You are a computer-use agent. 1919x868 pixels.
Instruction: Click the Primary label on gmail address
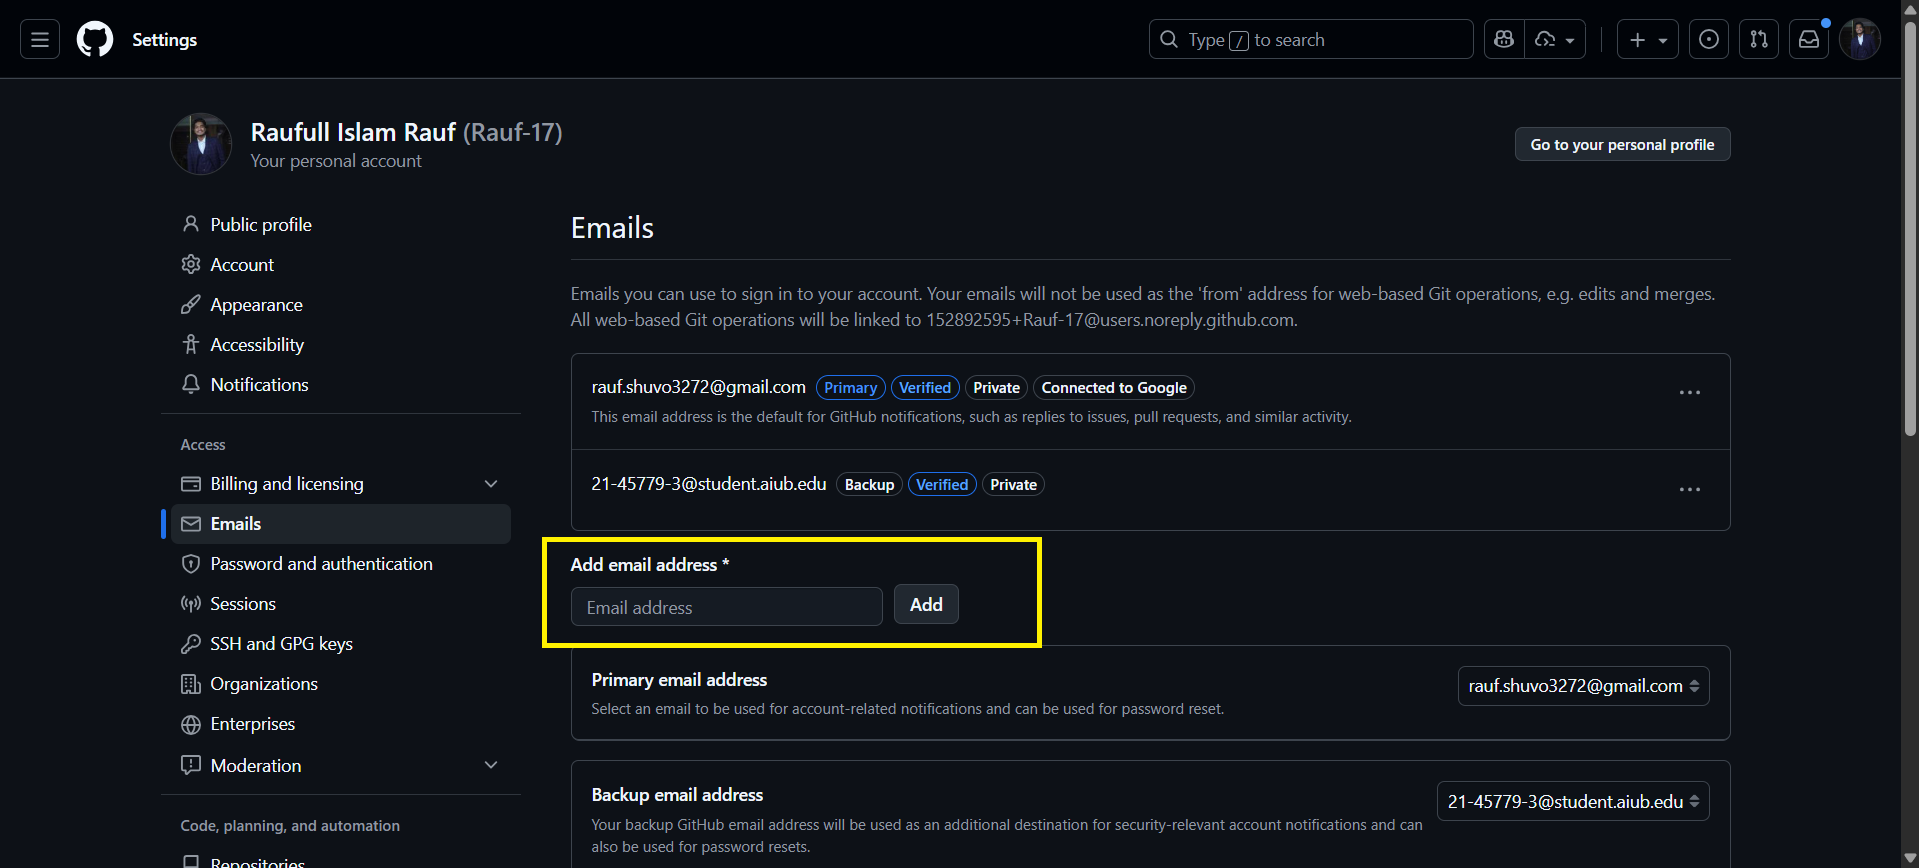click(x=851, y=388)
